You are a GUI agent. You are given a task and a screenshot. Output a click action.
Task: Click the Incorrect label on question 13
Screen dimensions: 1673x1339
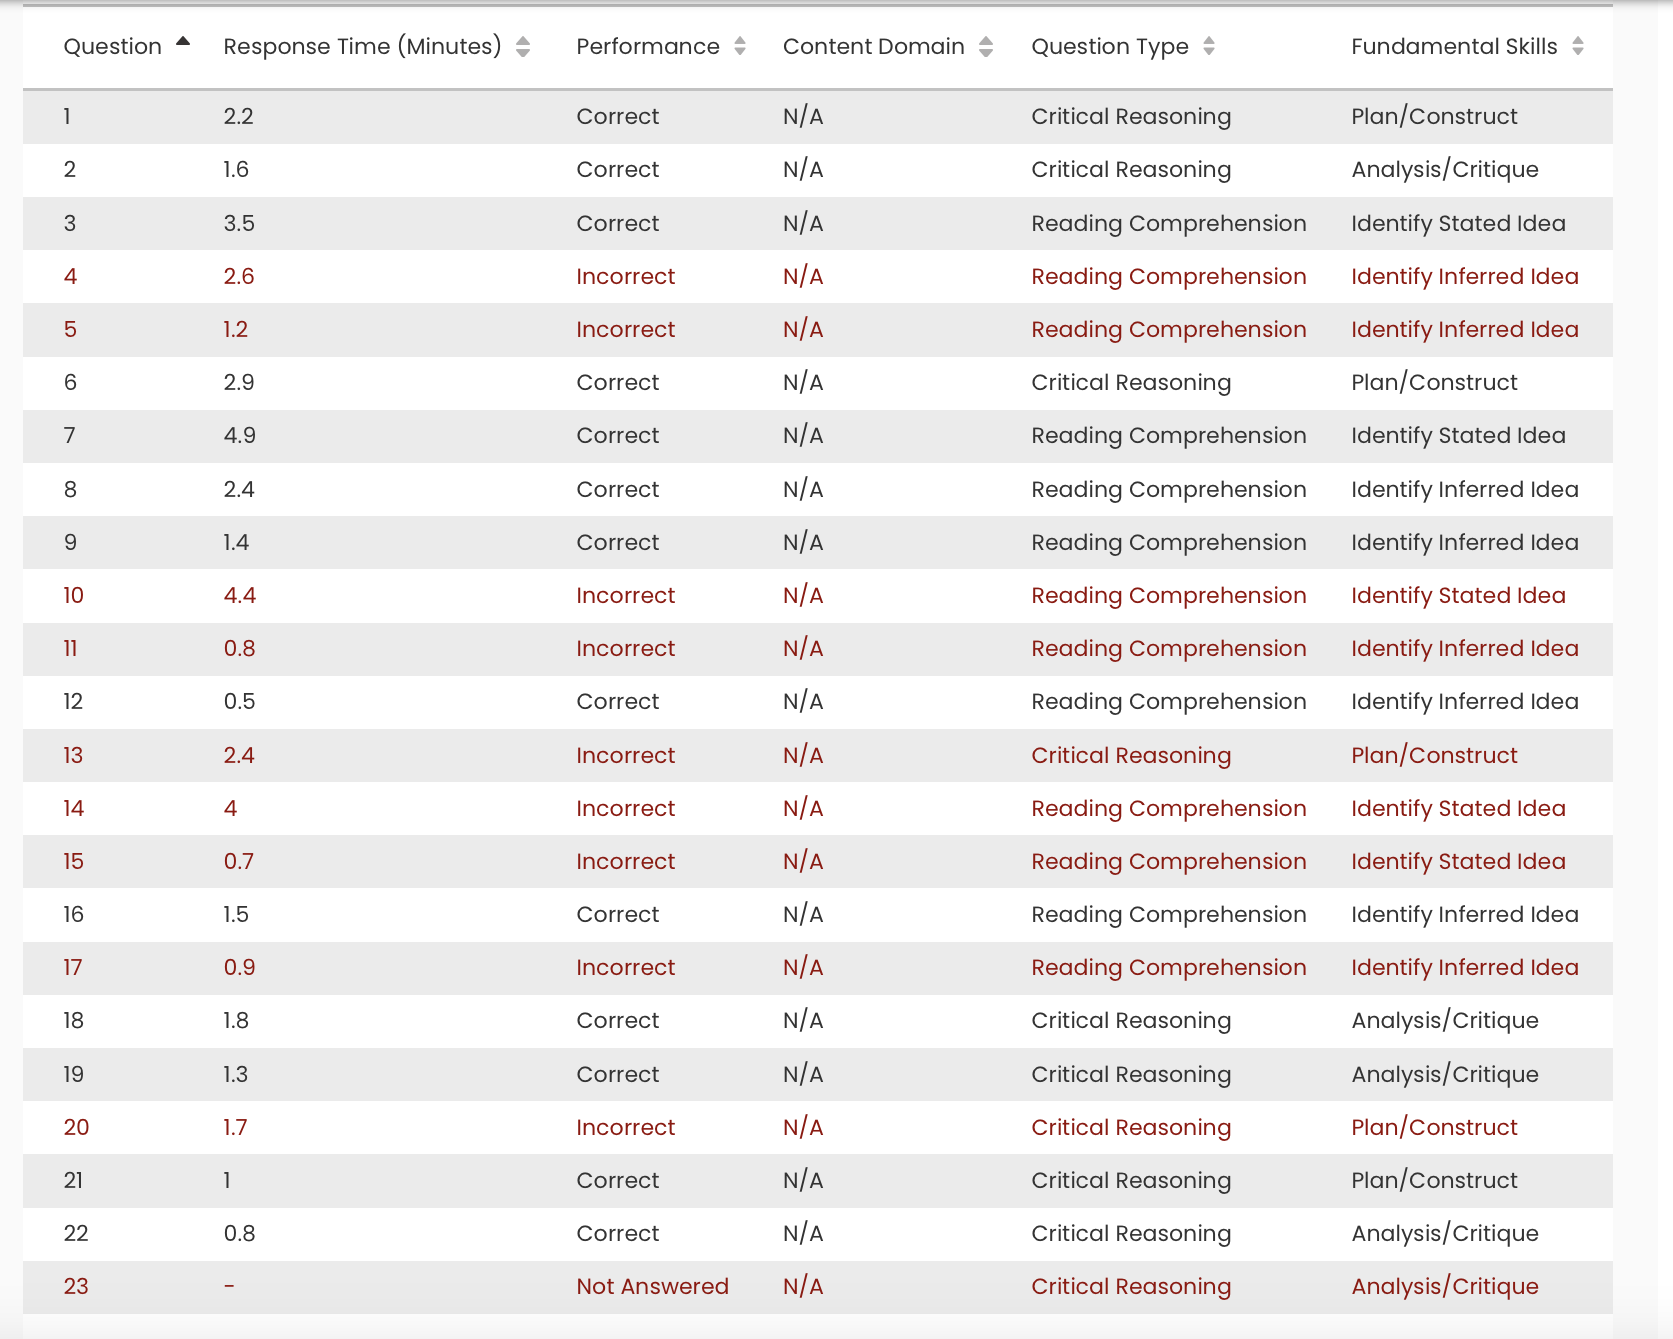[625, 755]
